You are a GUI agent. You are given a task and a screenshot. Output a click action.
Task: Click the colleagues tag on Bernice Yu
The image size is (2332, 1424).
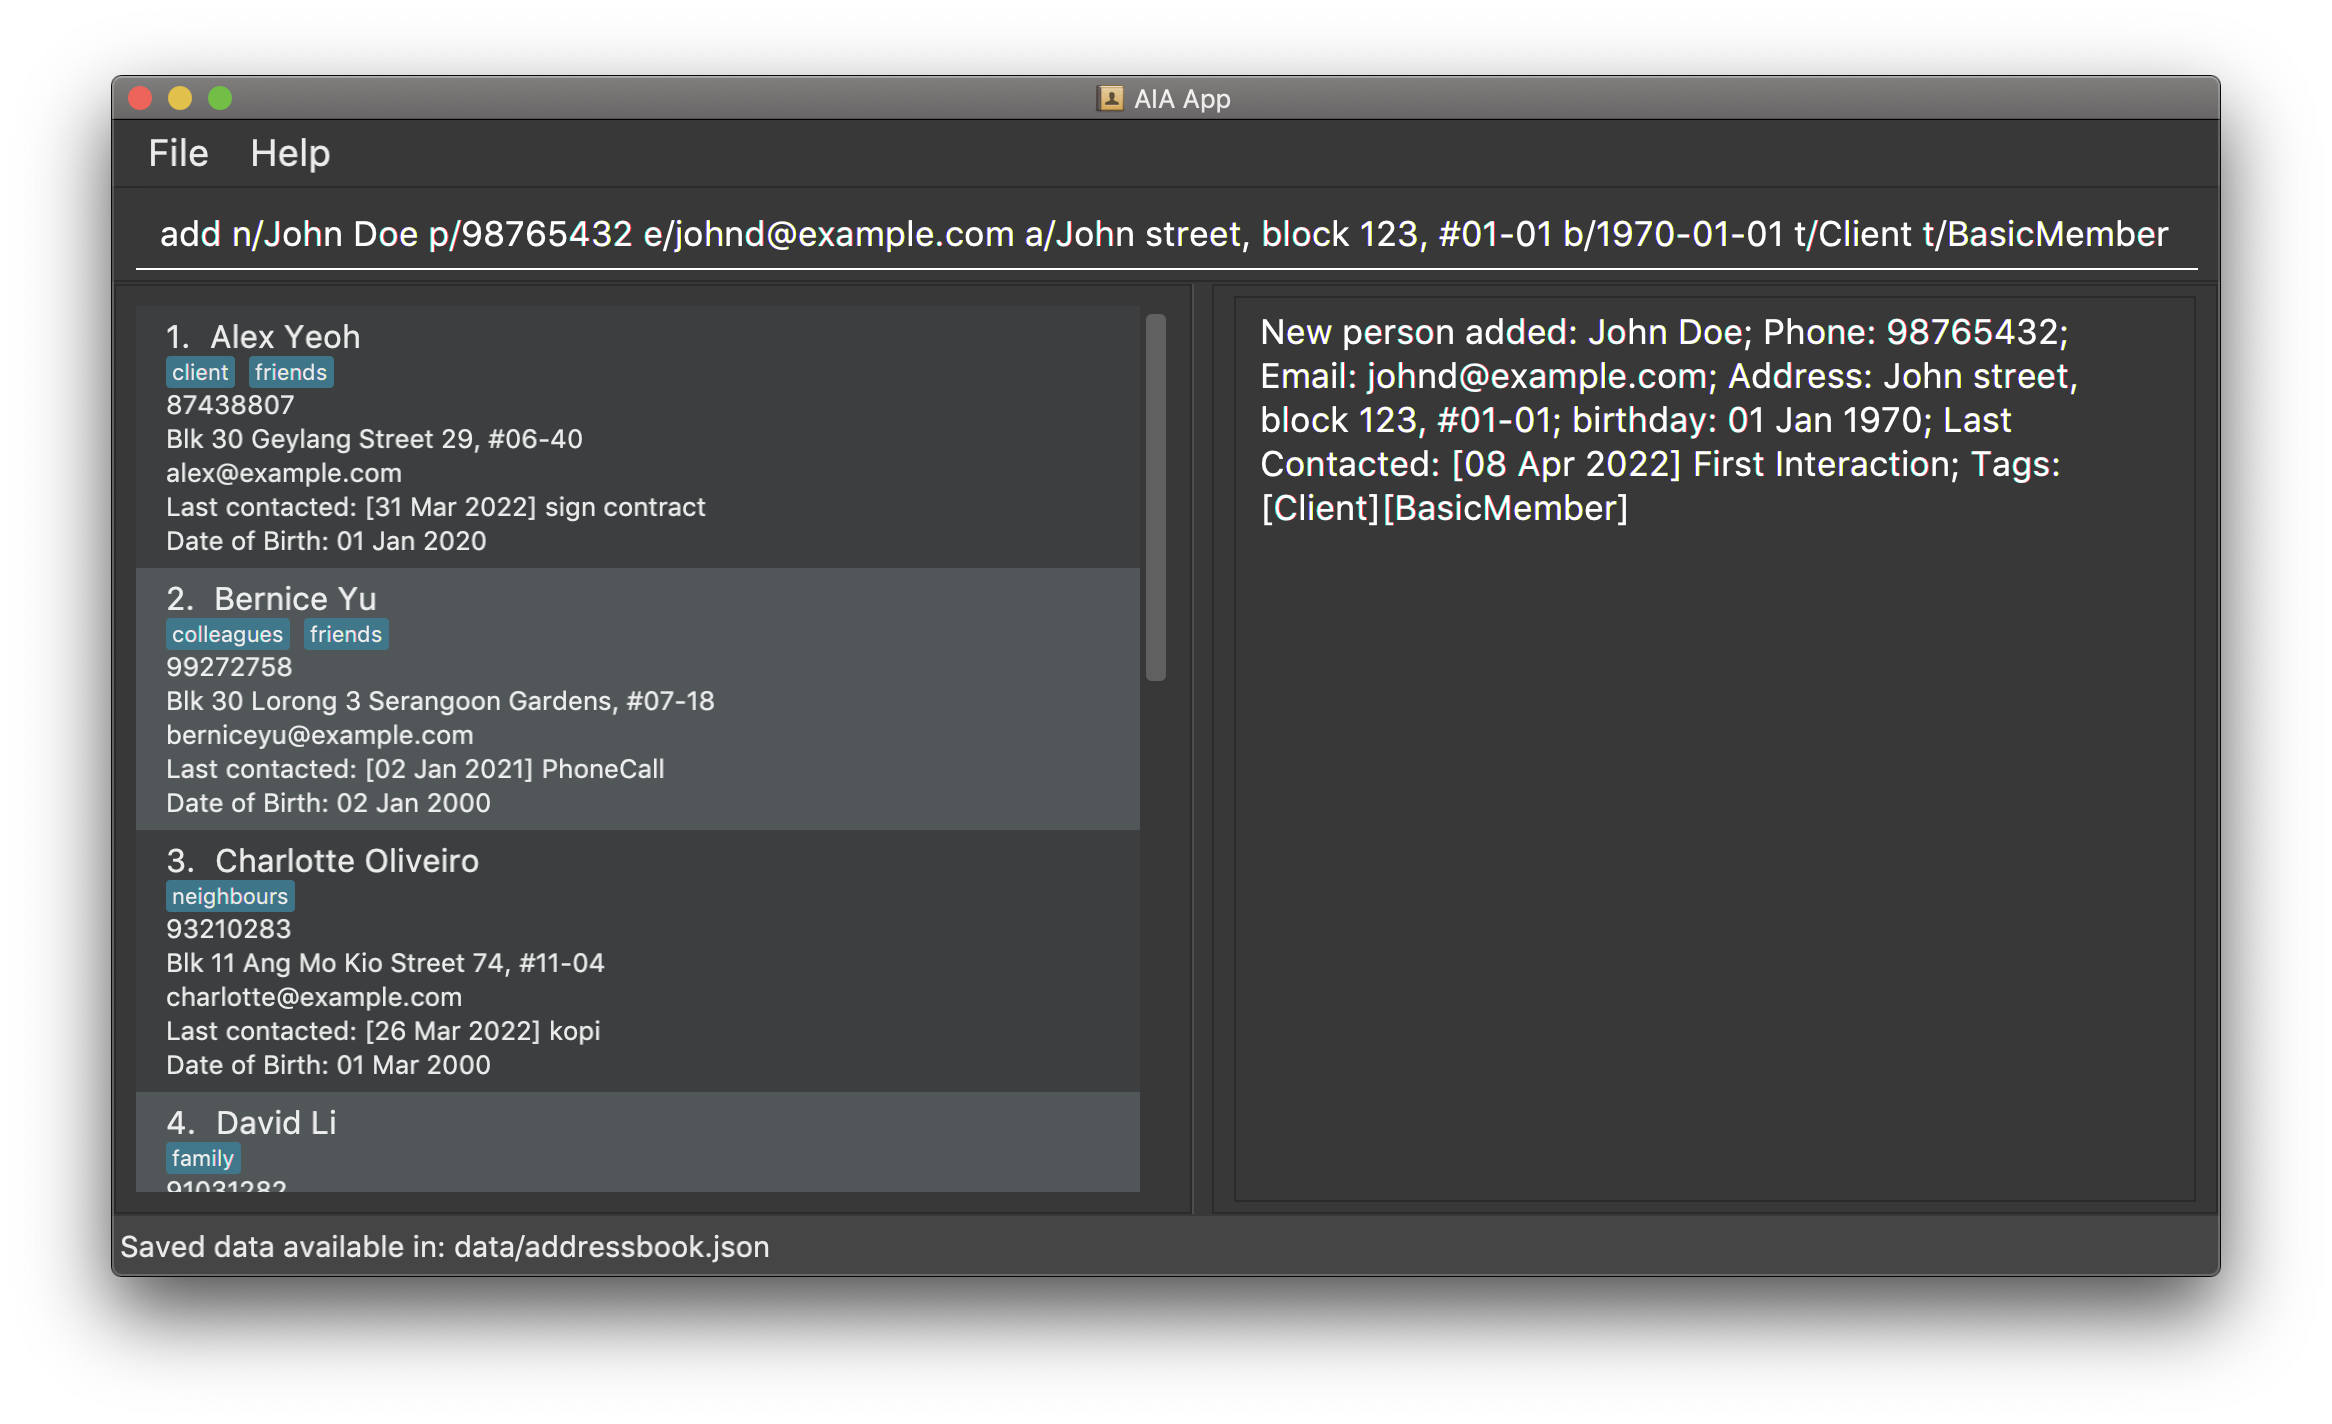click(x=225, y=635)
